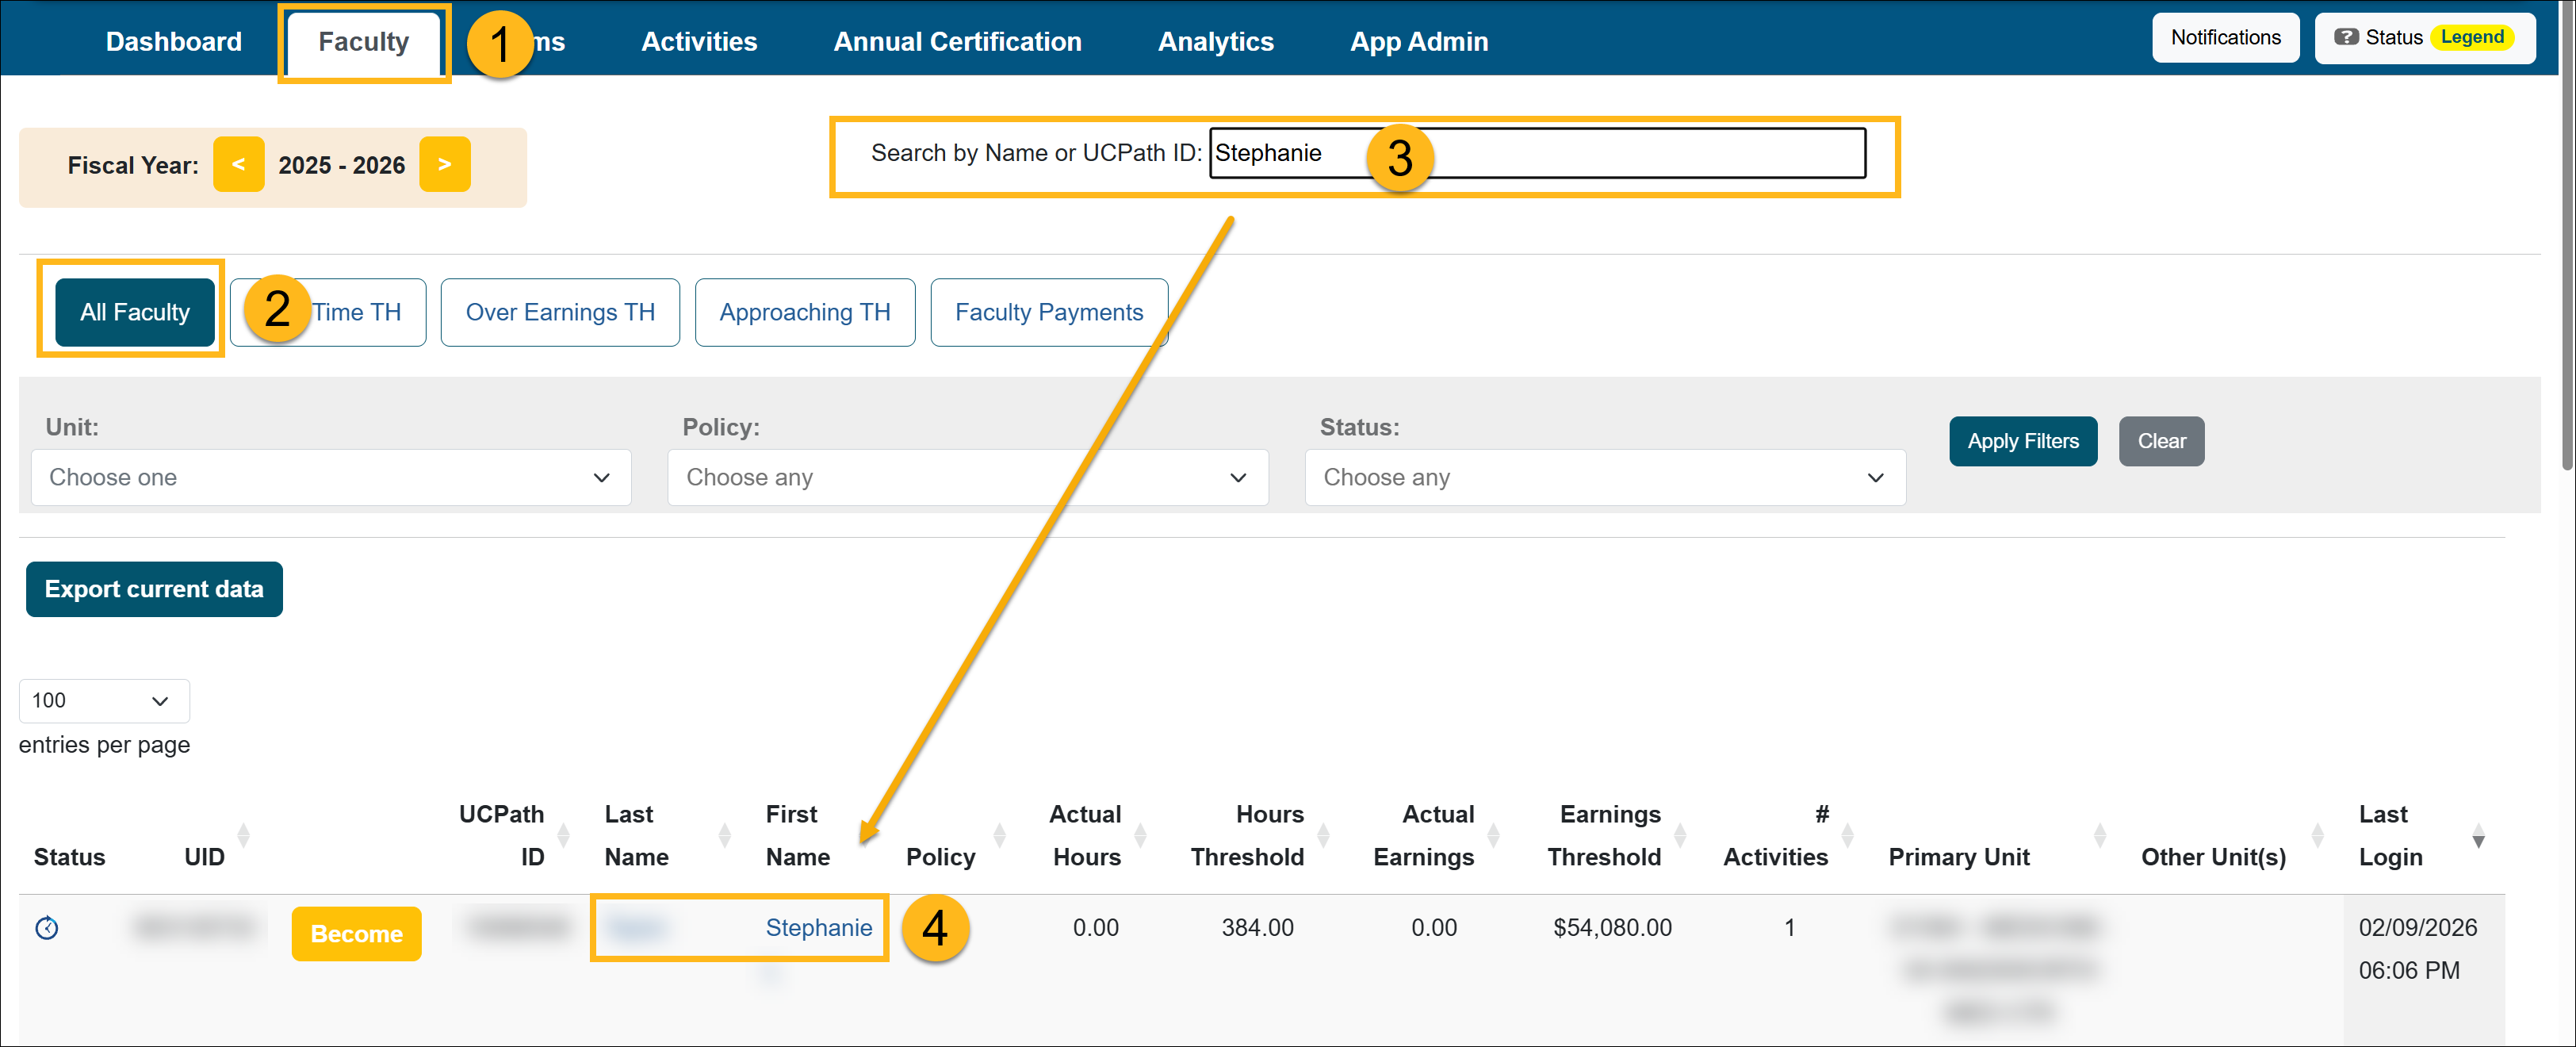Viewport: 2576px width, 1047px height.
Task: Select the Faculty Payments tab
Action: coord(1048,312)
